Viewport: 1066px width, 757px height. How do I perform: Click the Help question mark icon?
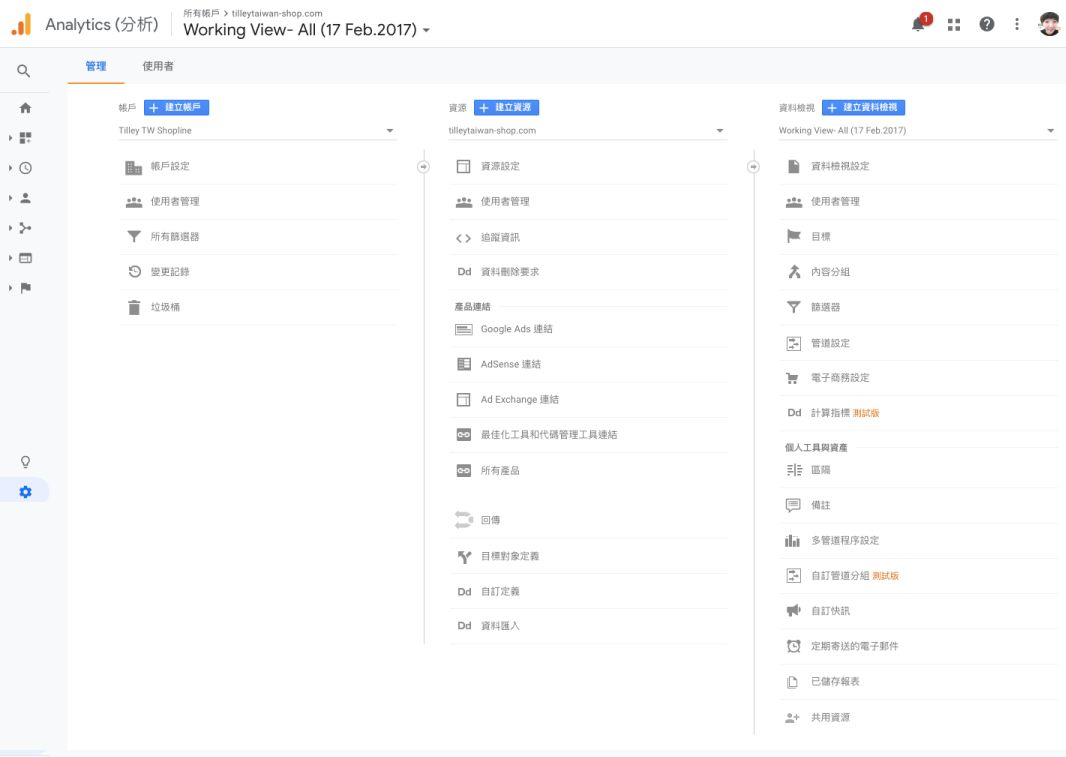989,24
